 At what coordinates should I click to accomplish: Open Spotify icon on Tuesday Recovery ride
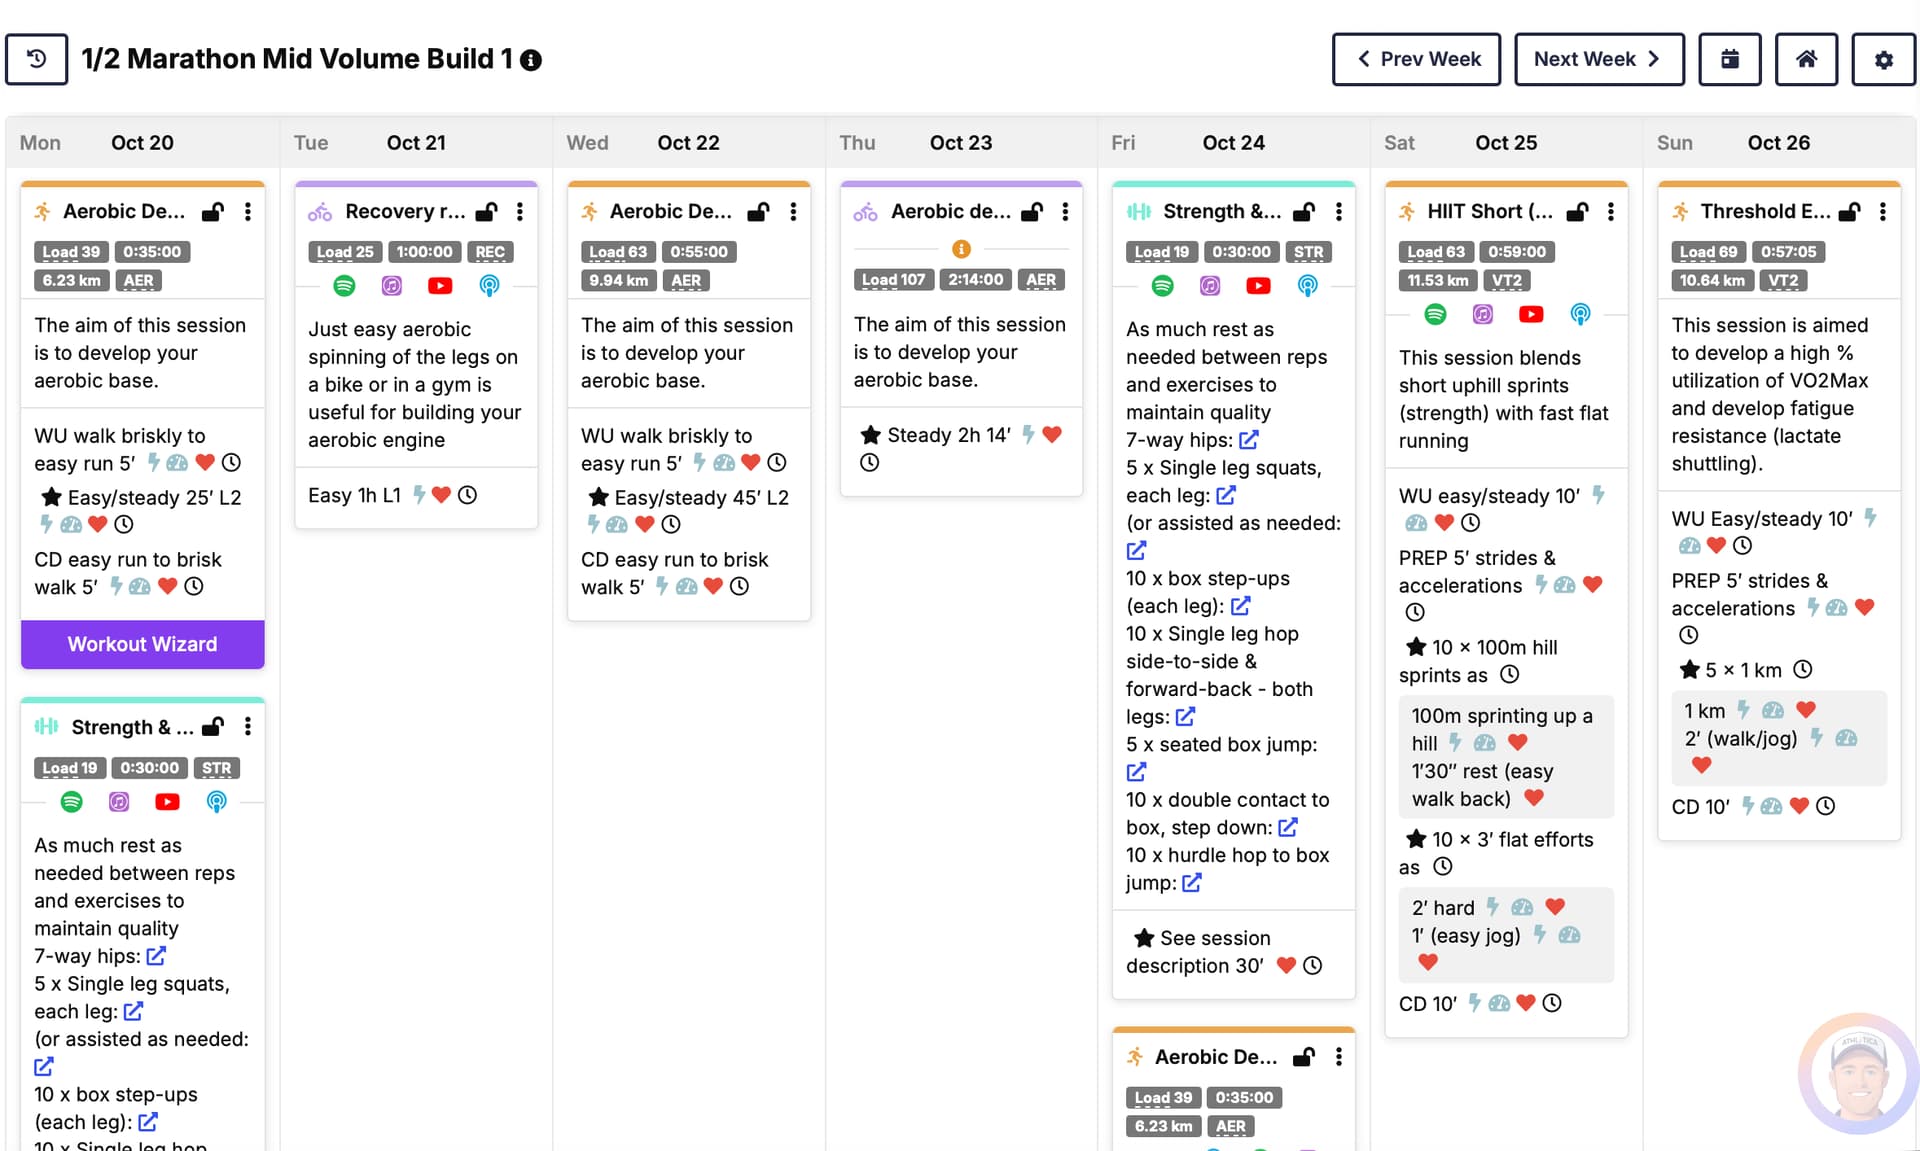(x=344, y=286)
